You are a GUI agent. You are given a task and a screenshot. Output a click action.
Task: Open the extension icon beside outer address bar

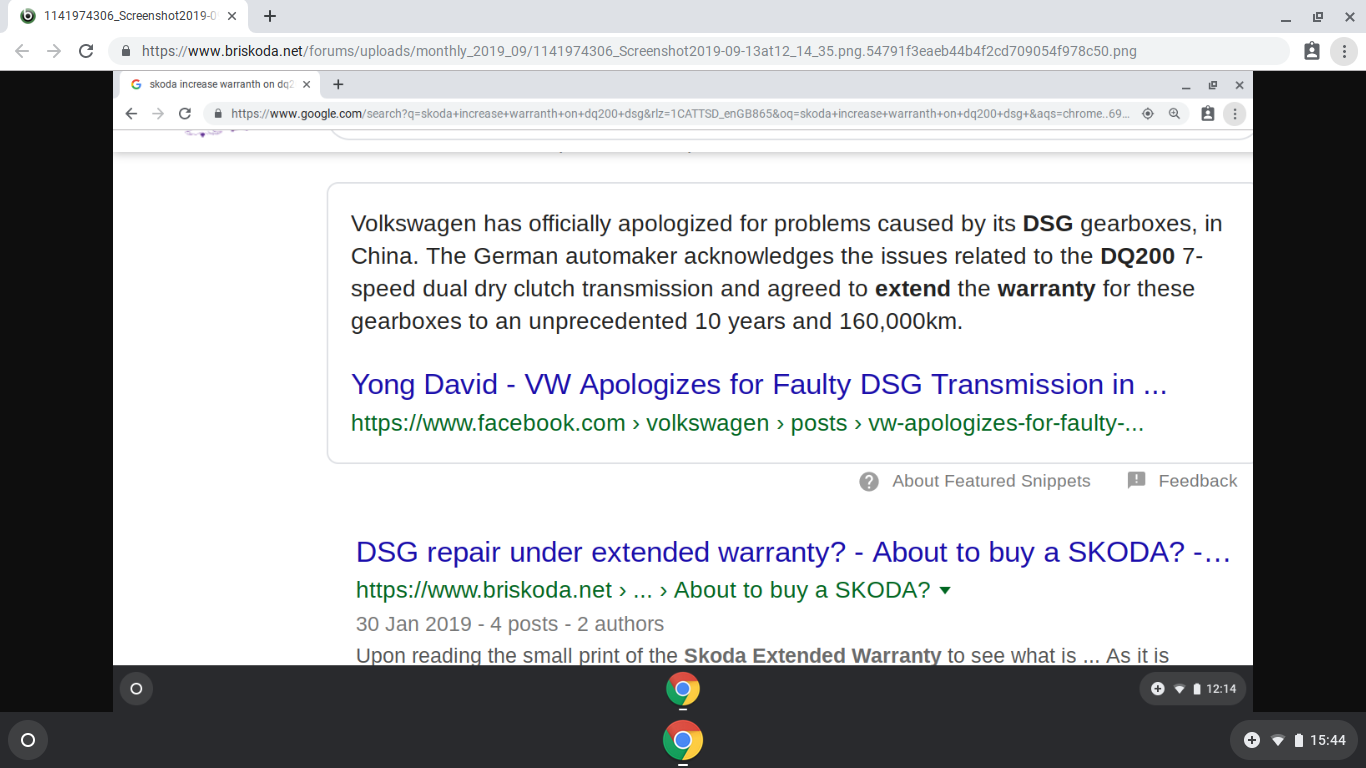[x=1312, y=51]
